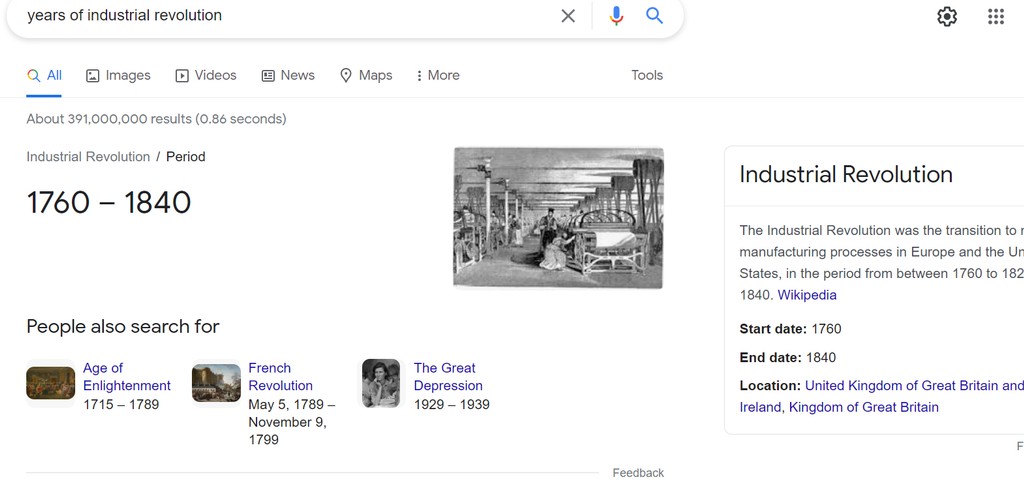Click inside the search query text field
The height and width of the screenshot is (487, 1024).
pyautogui.click(x=287, y=16)
